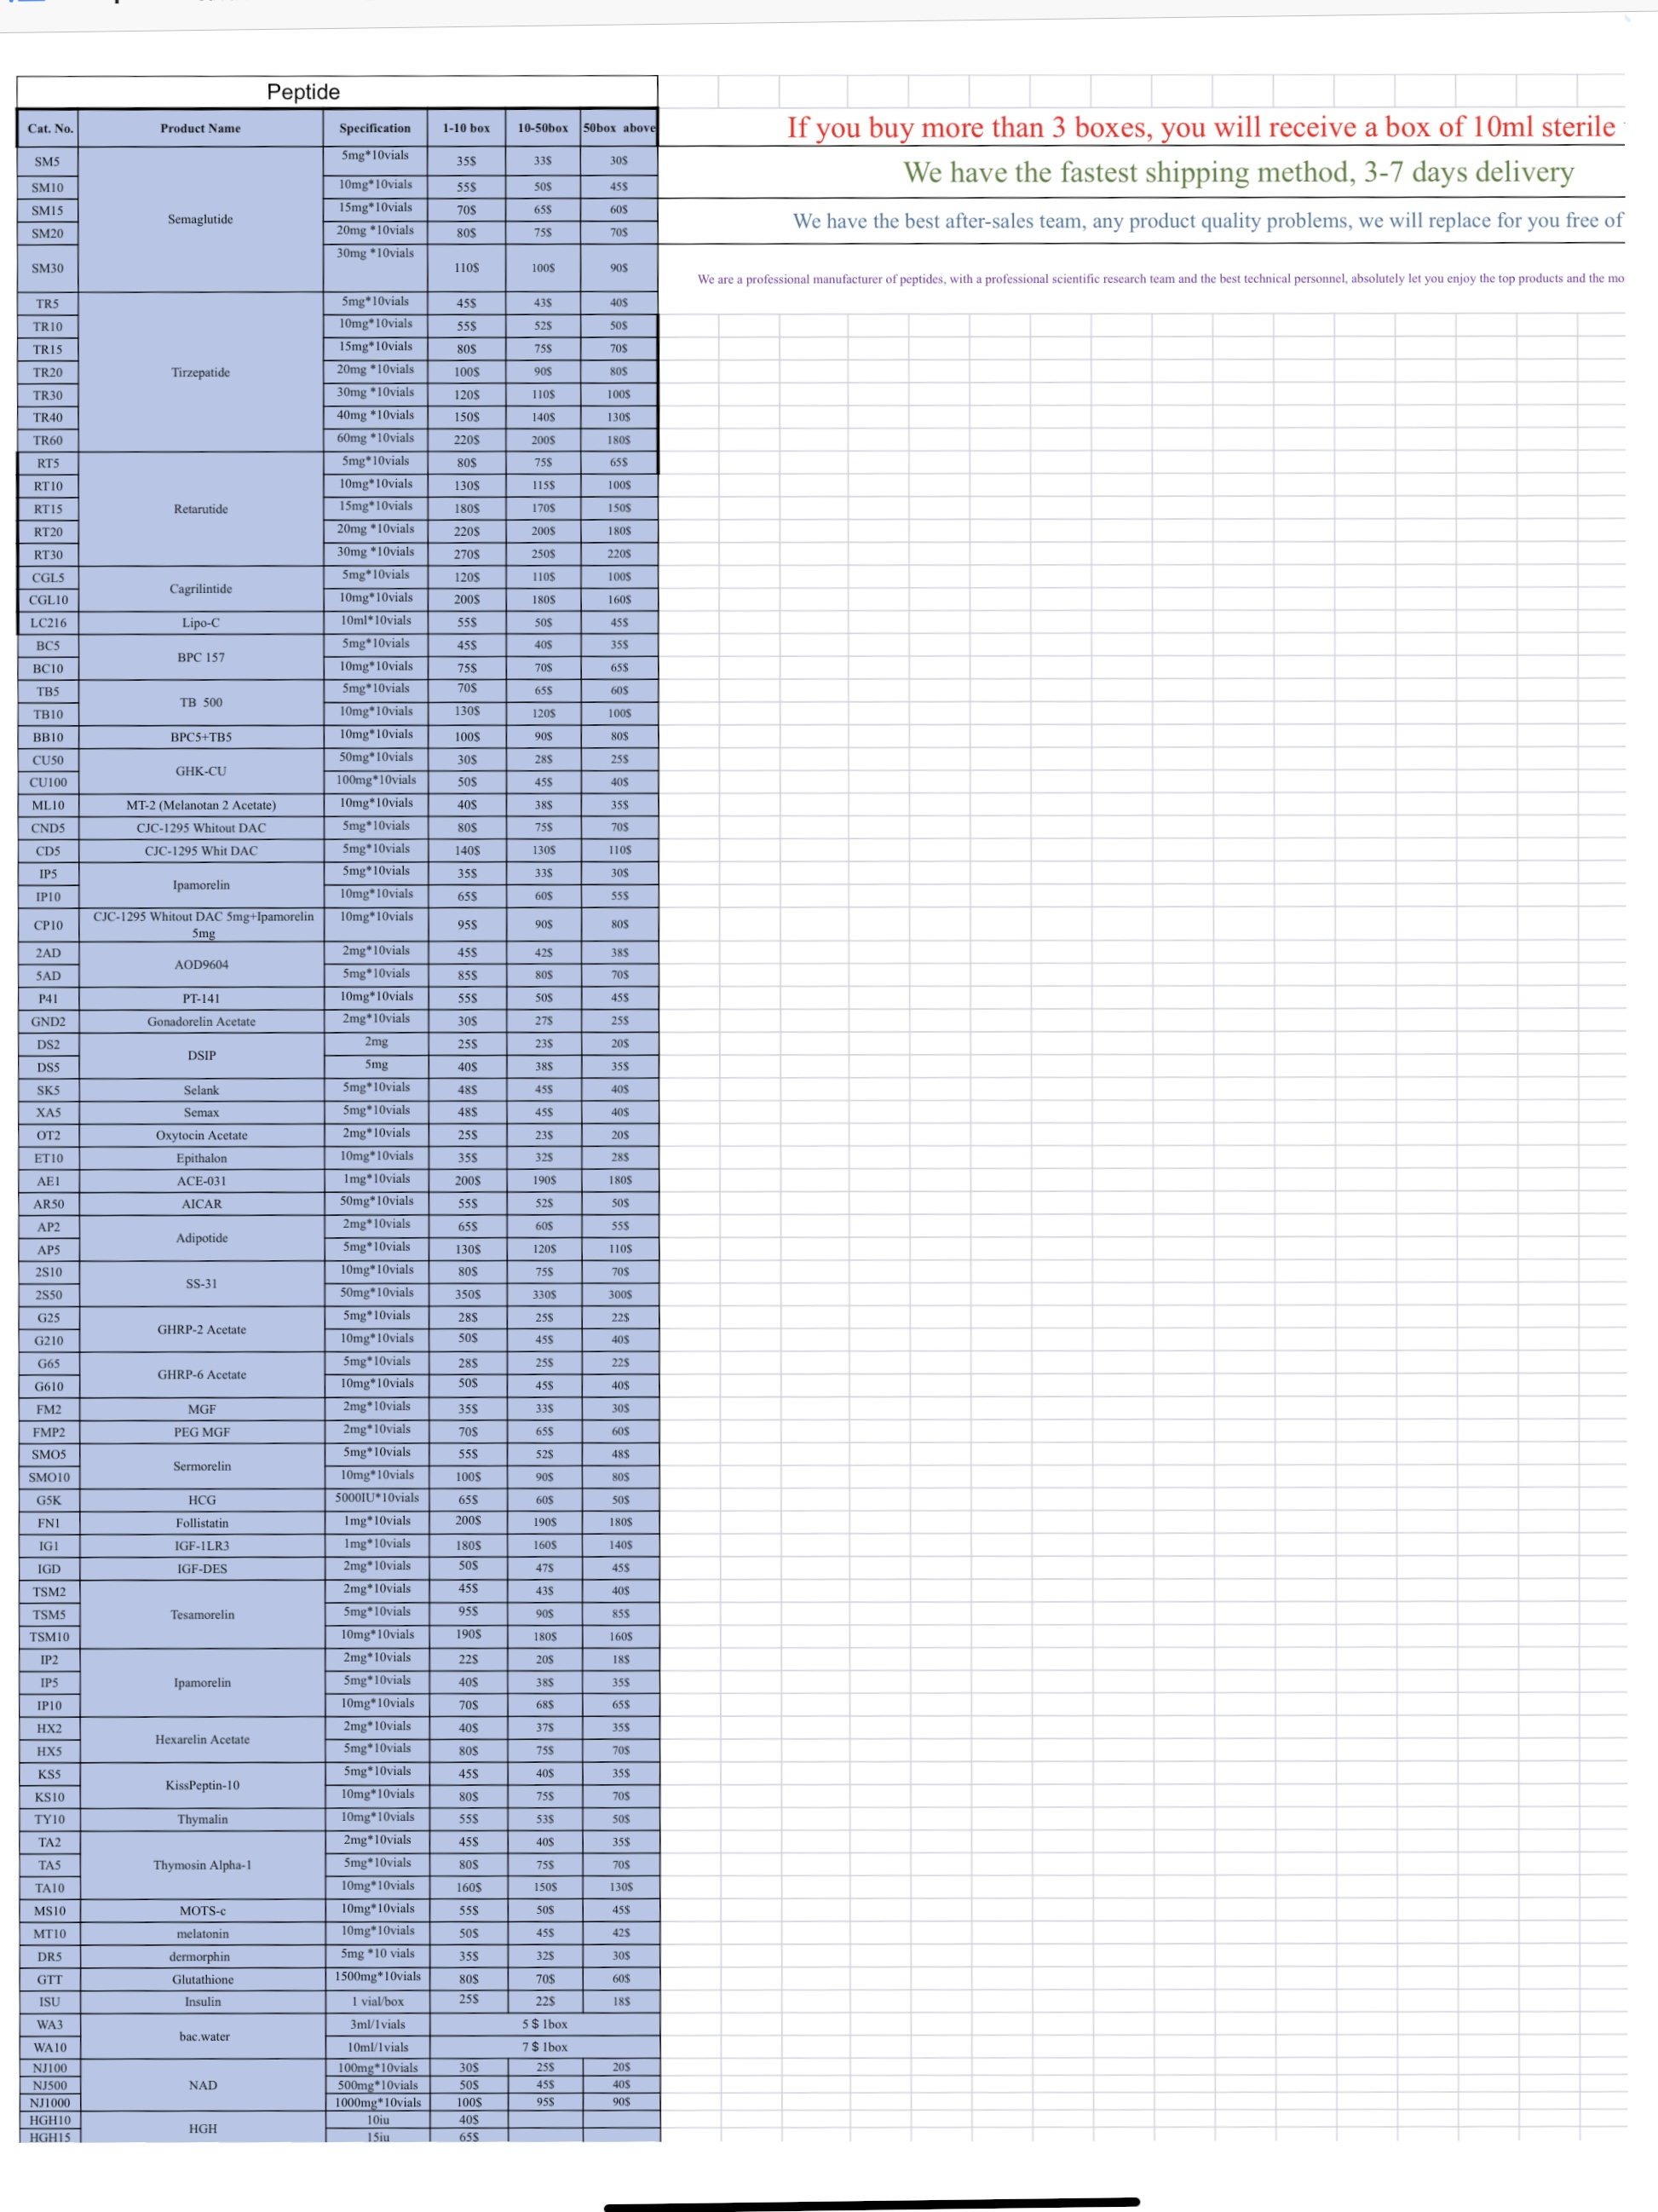Select the "HGH" product cell
Viewport: 1658px width, 2212px height.
[x=203, y=2128]
